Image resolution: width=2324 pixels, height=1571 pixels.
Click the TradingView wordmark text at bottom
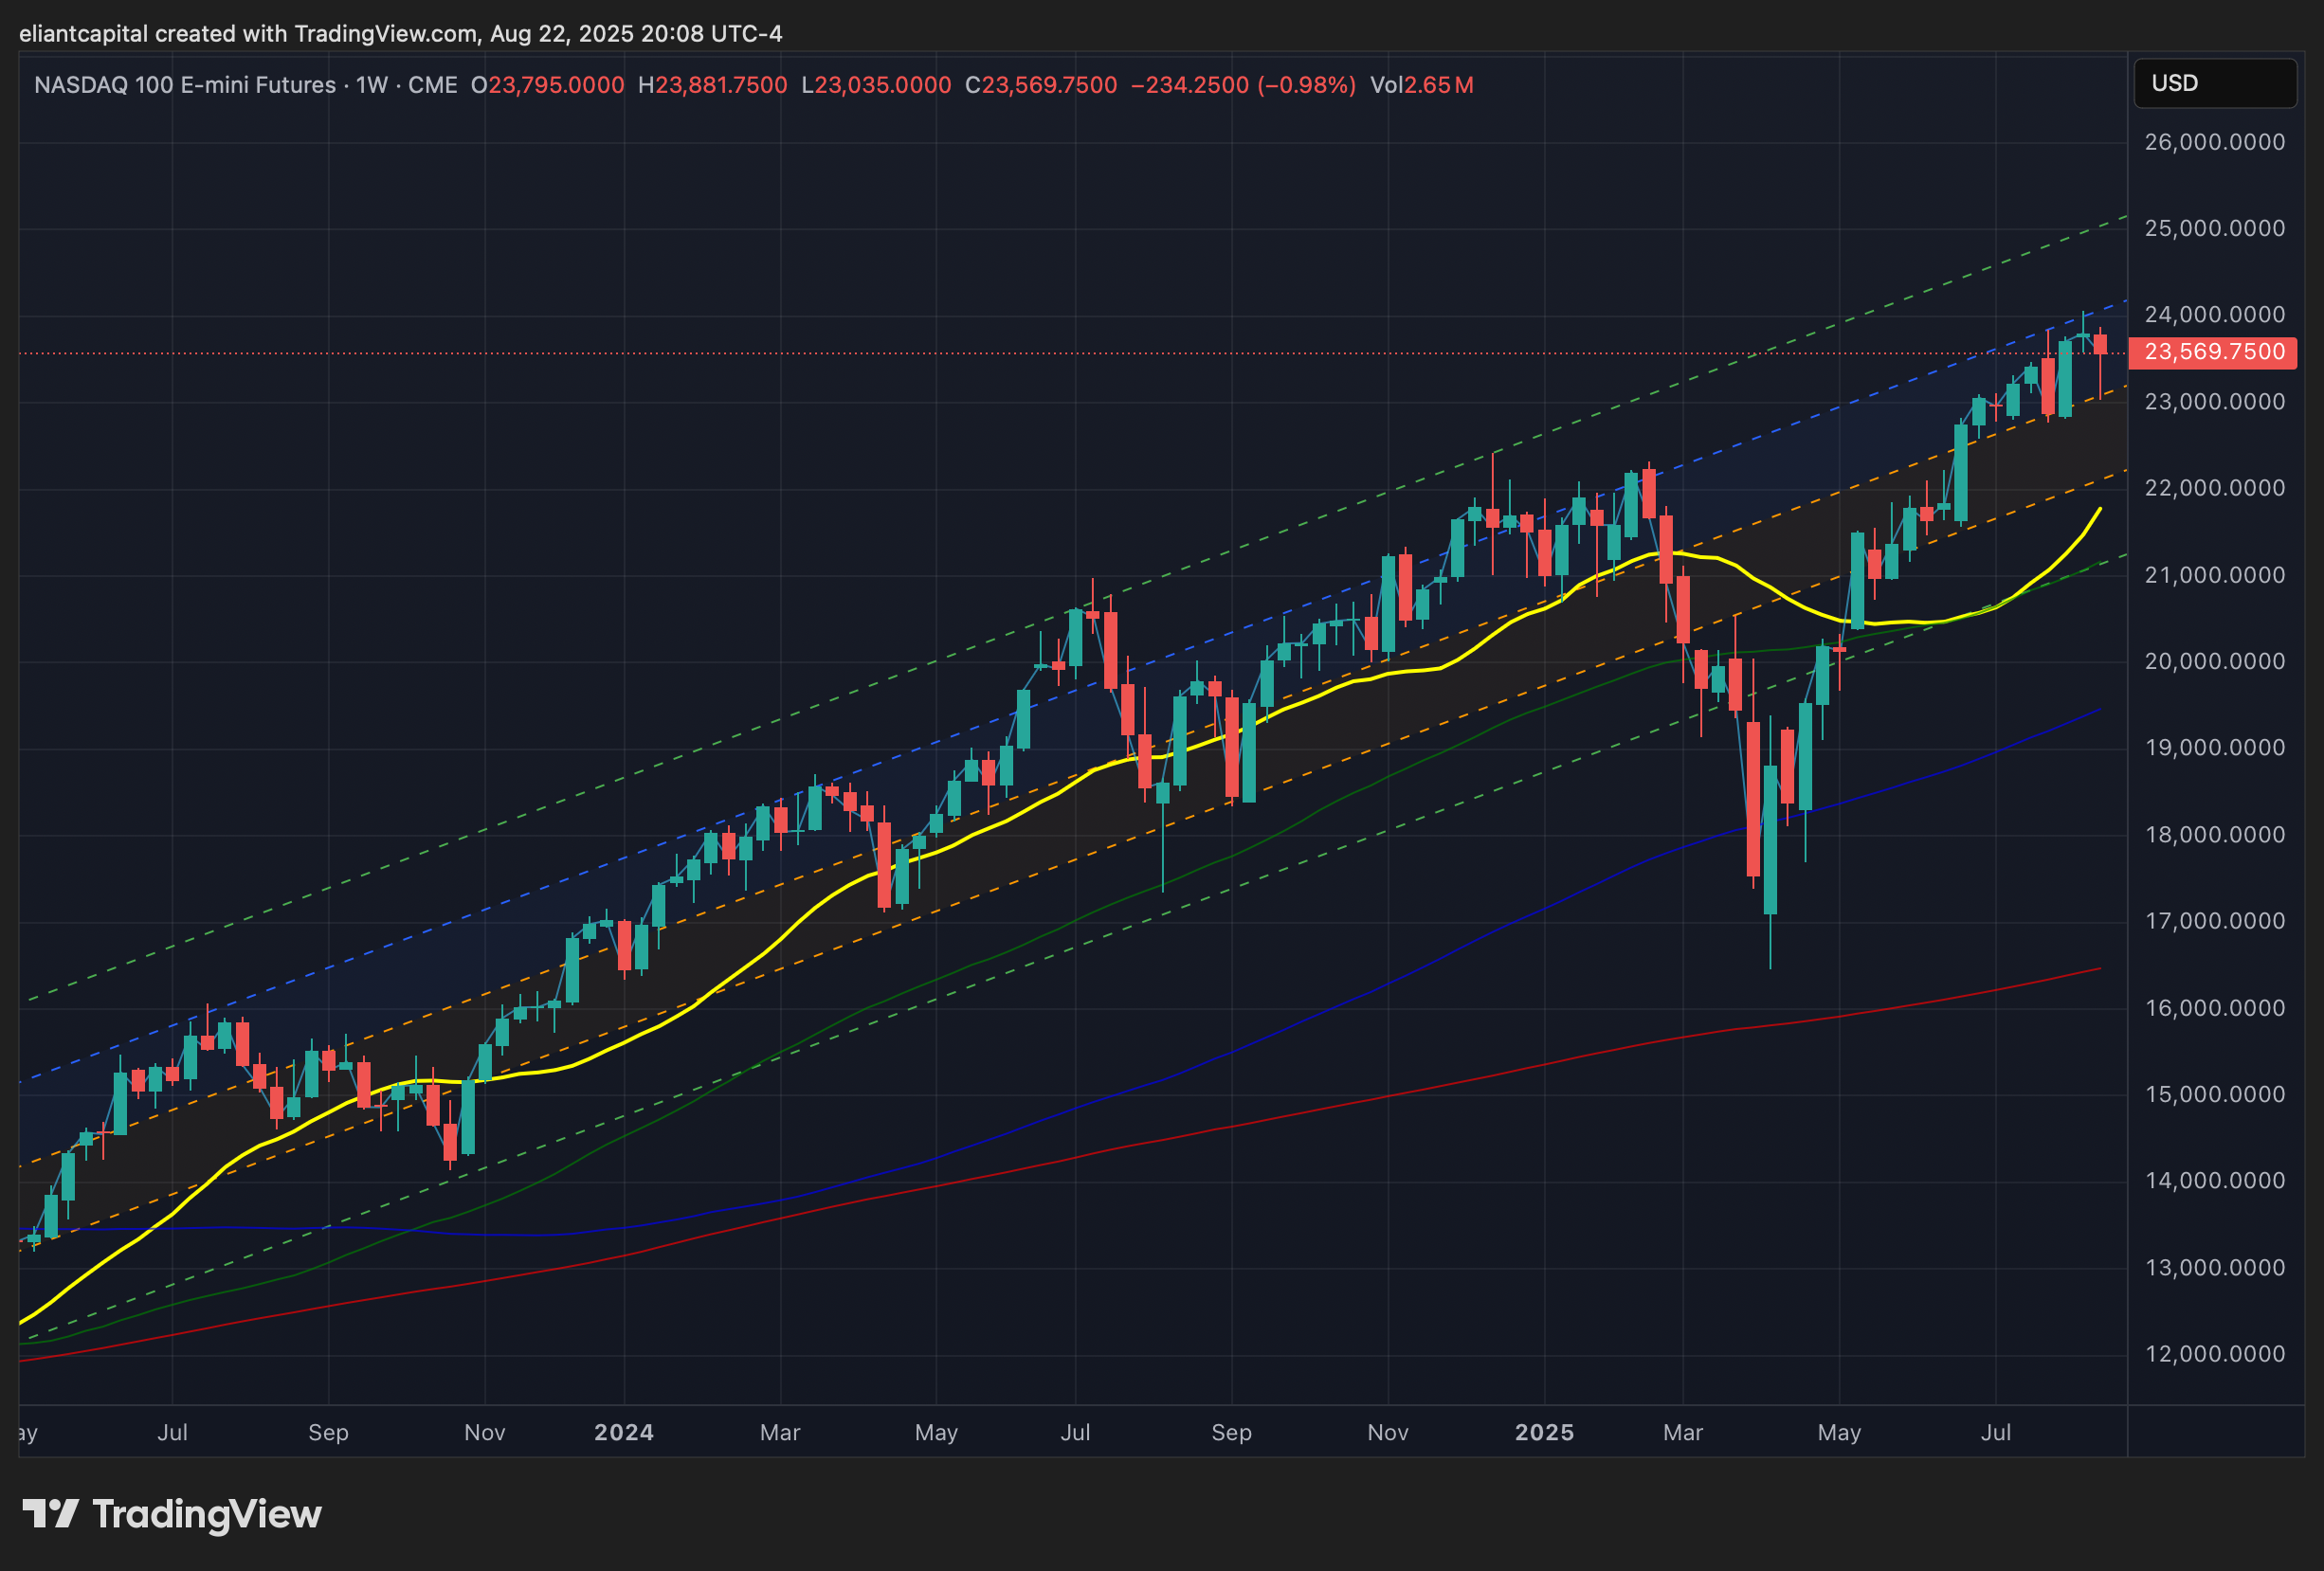coord(207,1514)
